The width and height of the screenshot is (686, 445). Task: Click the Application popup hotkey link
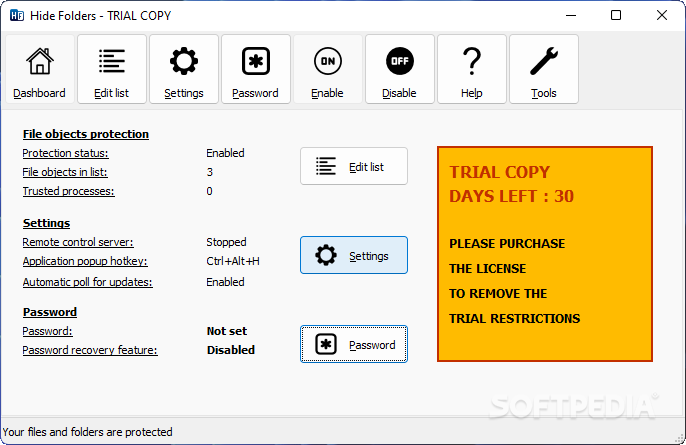(85, 261)
